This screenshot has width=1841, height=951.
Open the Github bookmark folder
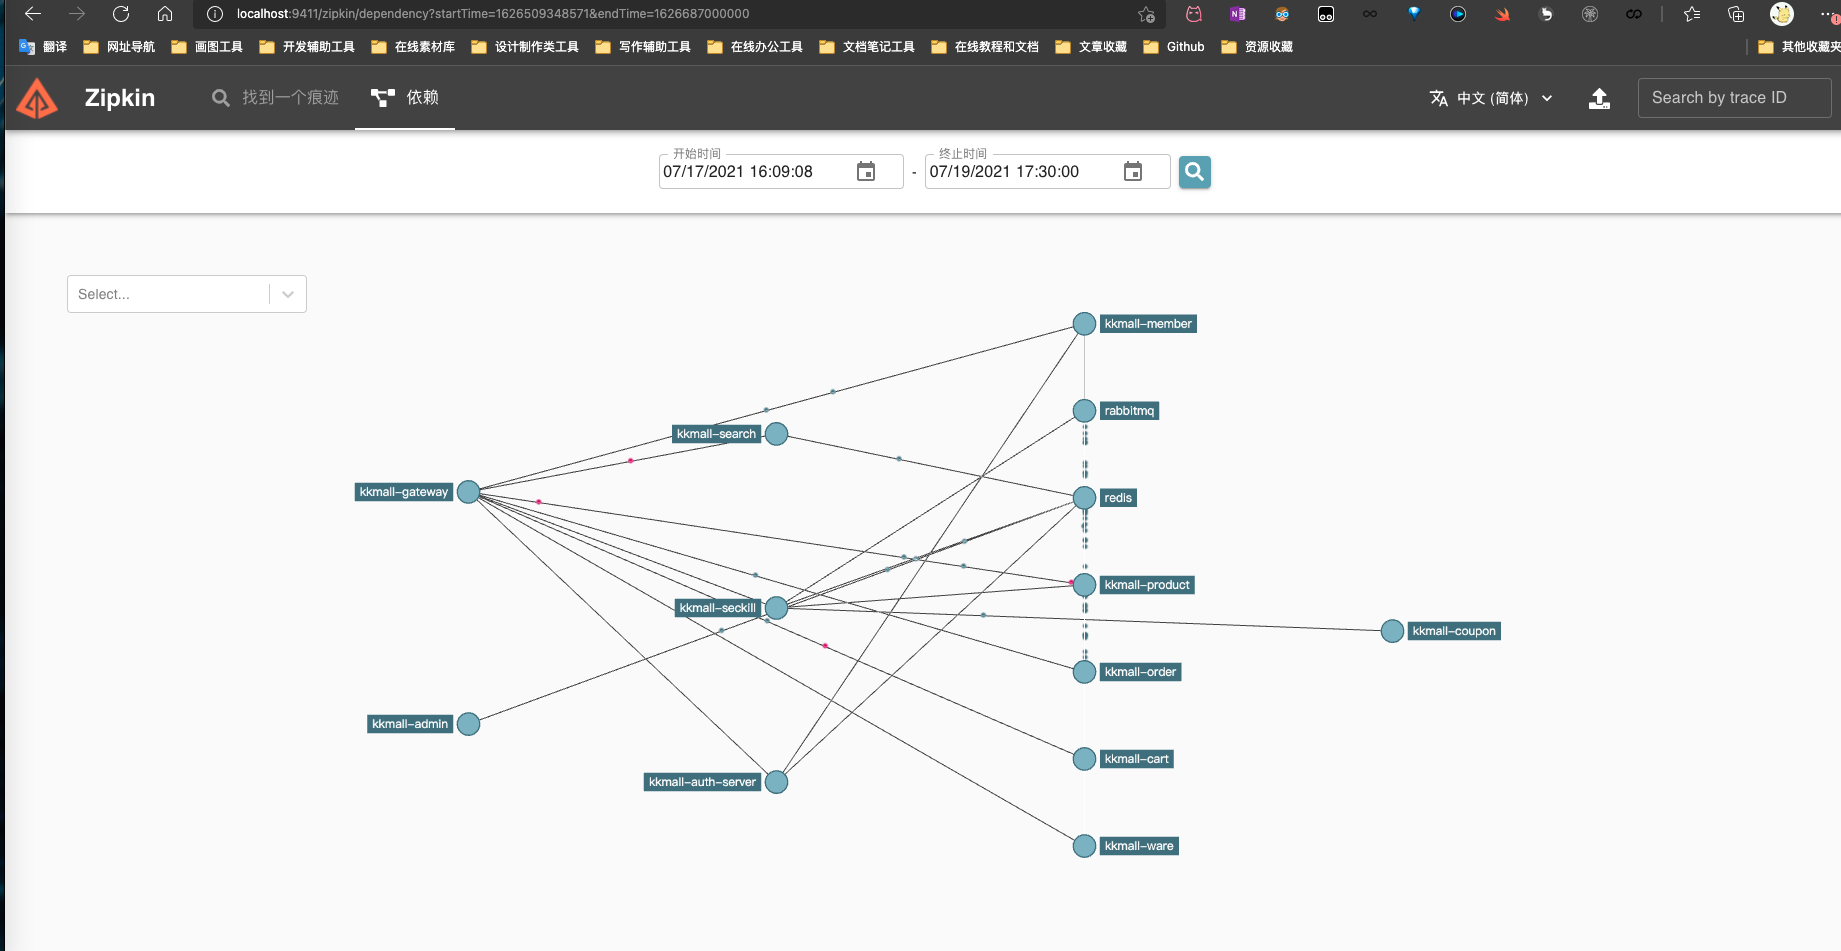click(1174, 47)
